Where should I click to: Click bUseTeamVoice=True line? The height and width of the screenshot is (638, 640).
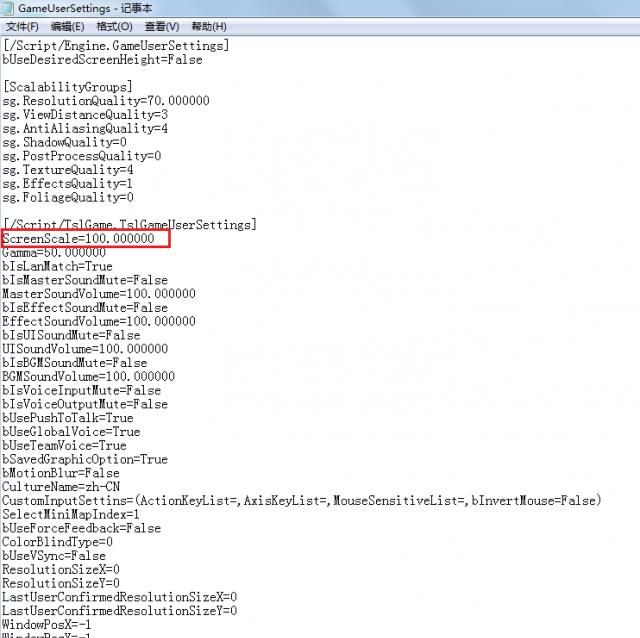click(x=64, y=446)
